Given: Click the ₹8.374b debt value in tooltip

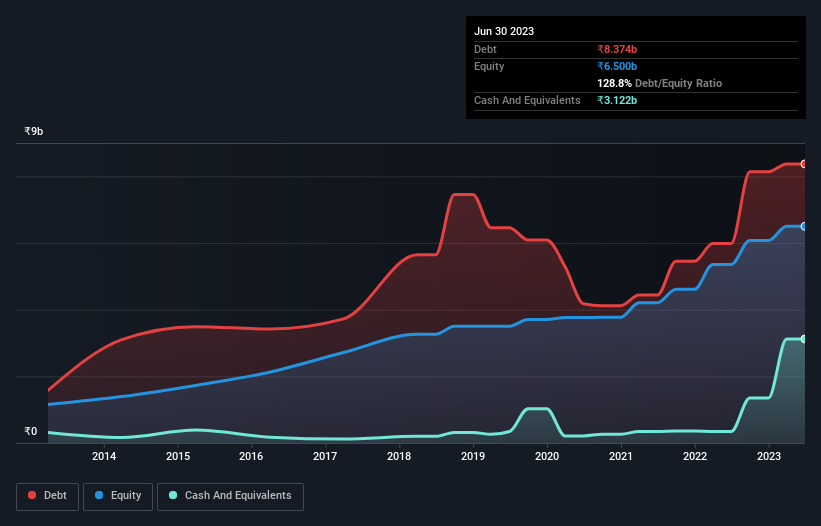Looking at the screenshot, I should (x=617, y=49).
